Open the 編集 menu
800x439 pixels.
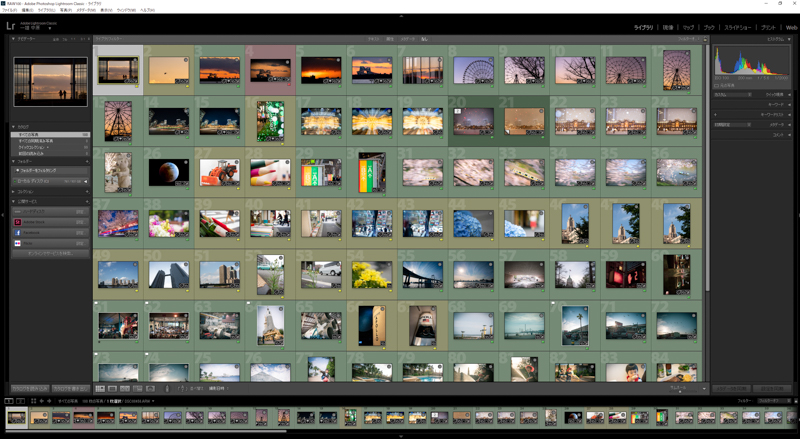pos(28,10)
